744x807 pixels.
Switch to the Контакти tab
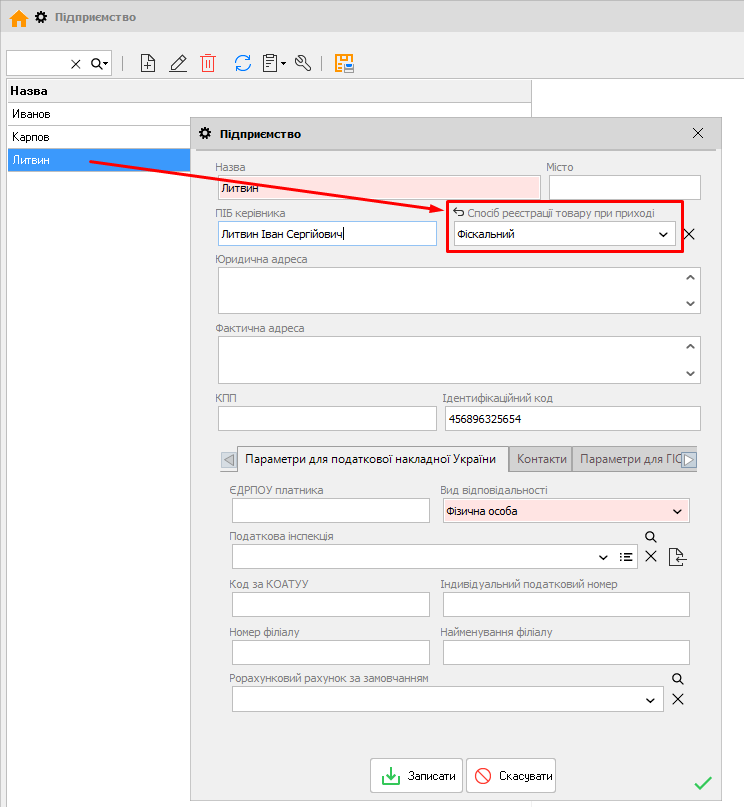point(542,459)
